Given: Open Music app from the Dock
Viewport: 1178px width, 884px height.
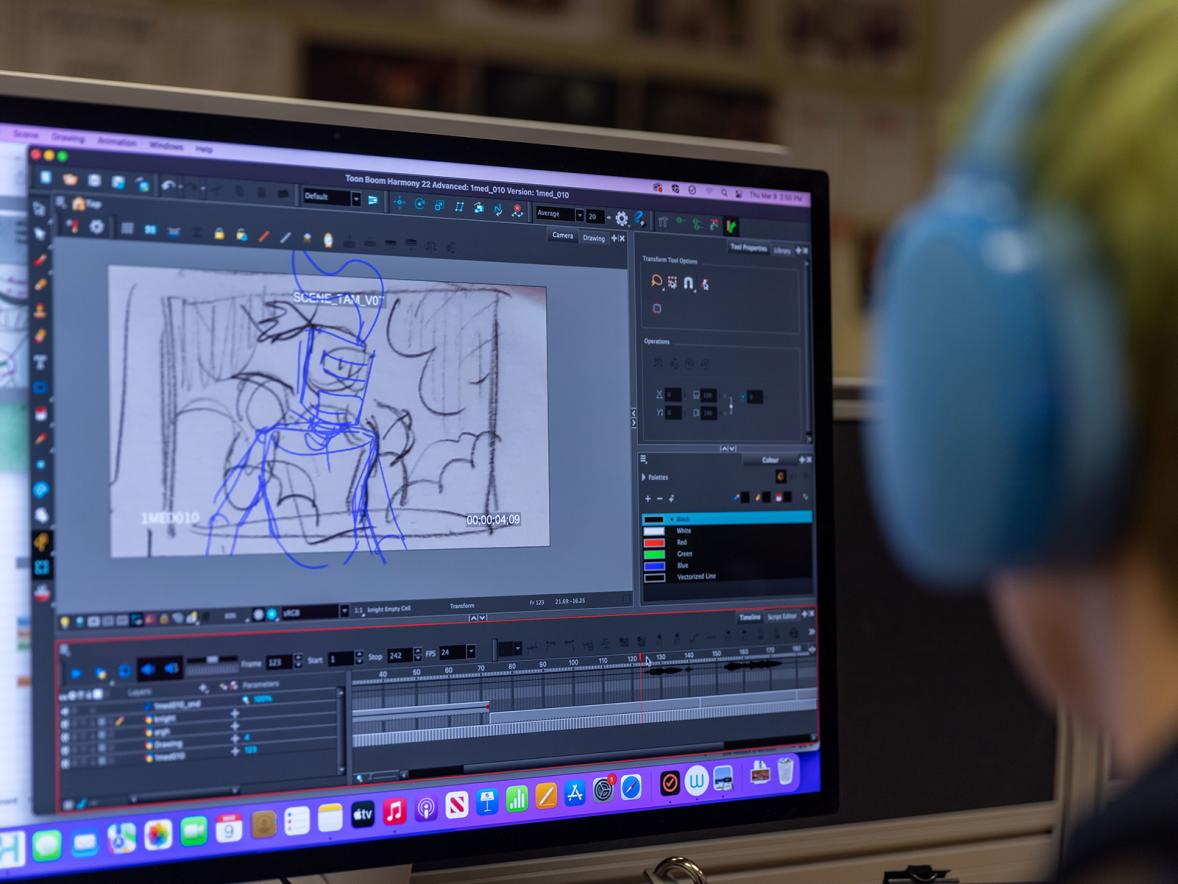Looking at the screenshot, I should [x=394, y=811].
